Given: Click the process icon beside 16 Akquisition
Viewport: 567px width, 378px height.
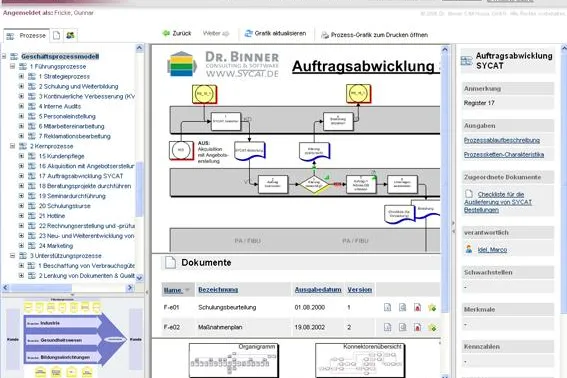Looking at the screenshot, I should [32, 166].
